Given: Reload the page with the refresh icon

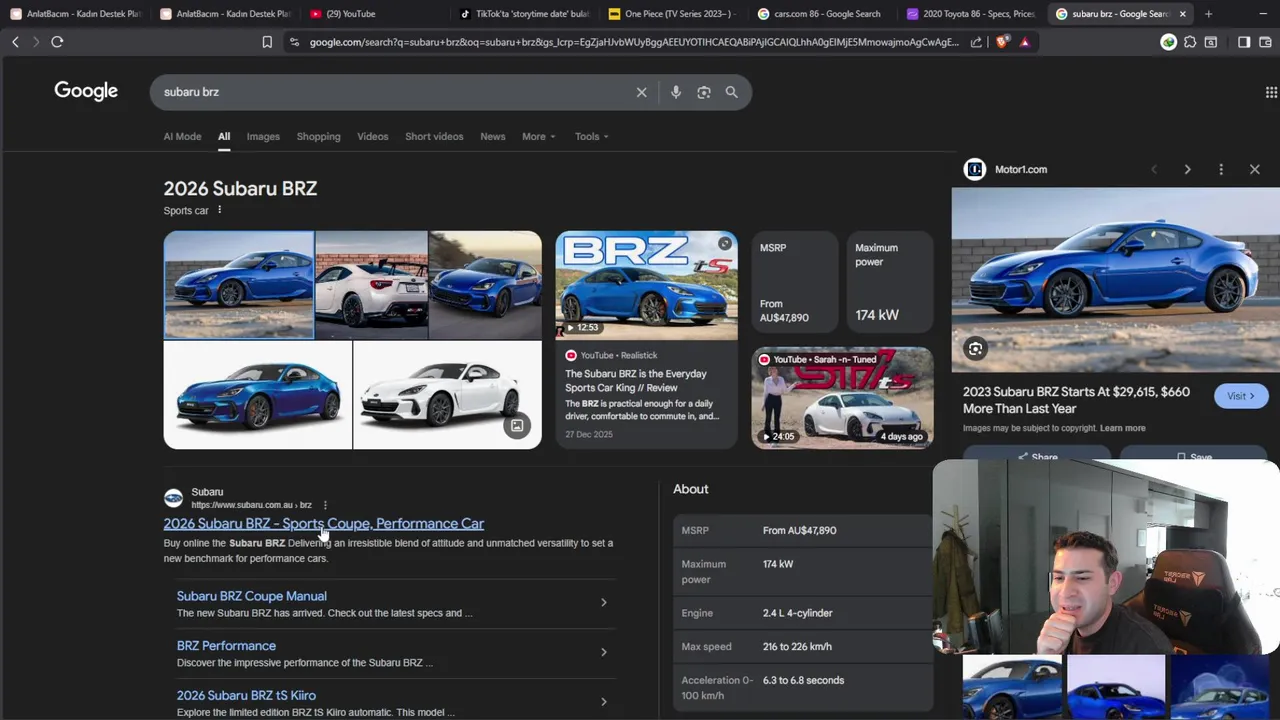Looking at the screenshot, I should pos(57,42).
